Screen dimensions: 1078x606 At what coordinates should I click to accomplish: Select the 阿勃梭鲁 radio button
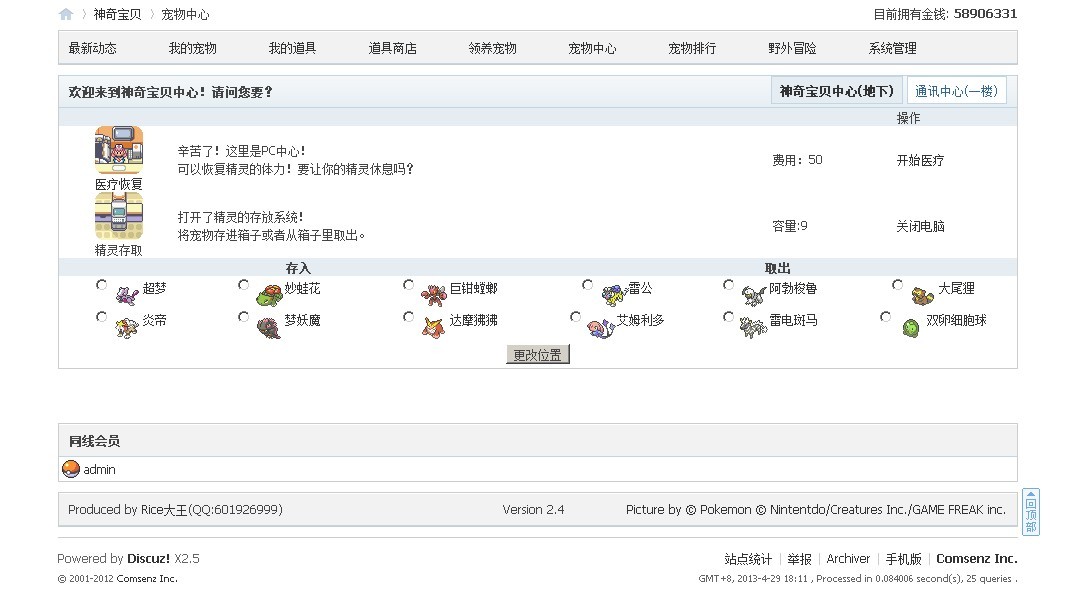[x=728, y=285]
